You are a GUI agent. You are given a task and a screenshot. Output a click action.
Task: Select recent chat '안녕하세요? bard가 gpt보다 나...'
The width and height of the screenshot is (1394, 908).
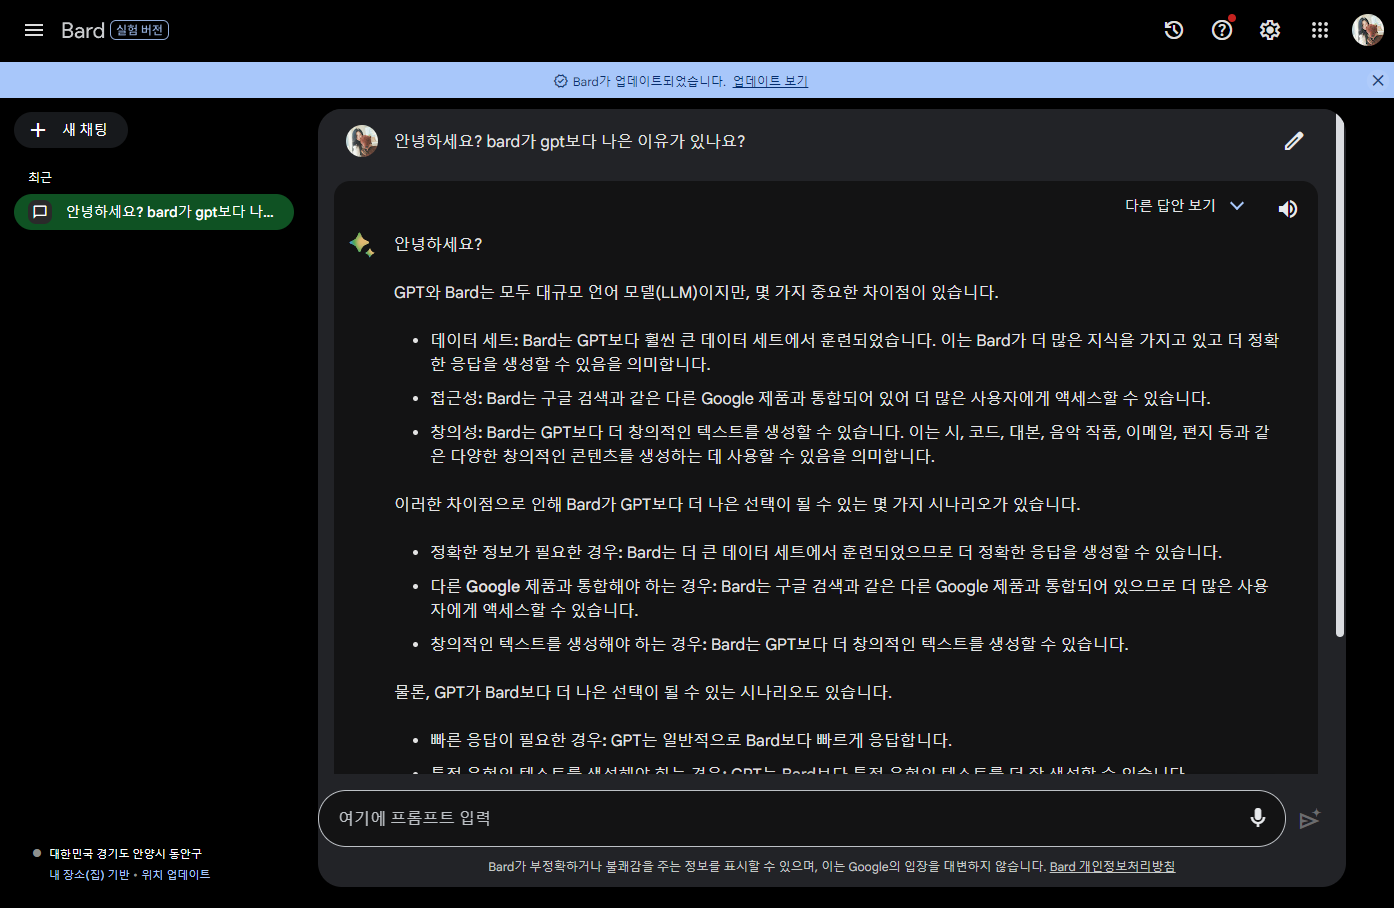[x=154, y=212]
